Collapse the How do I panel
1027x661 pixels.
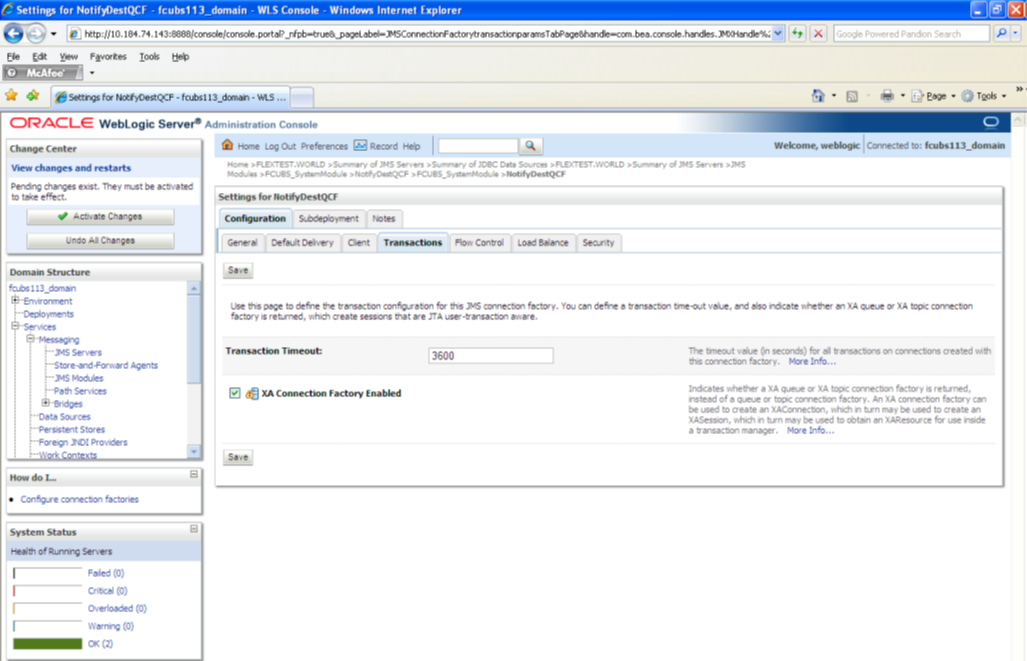194,474
